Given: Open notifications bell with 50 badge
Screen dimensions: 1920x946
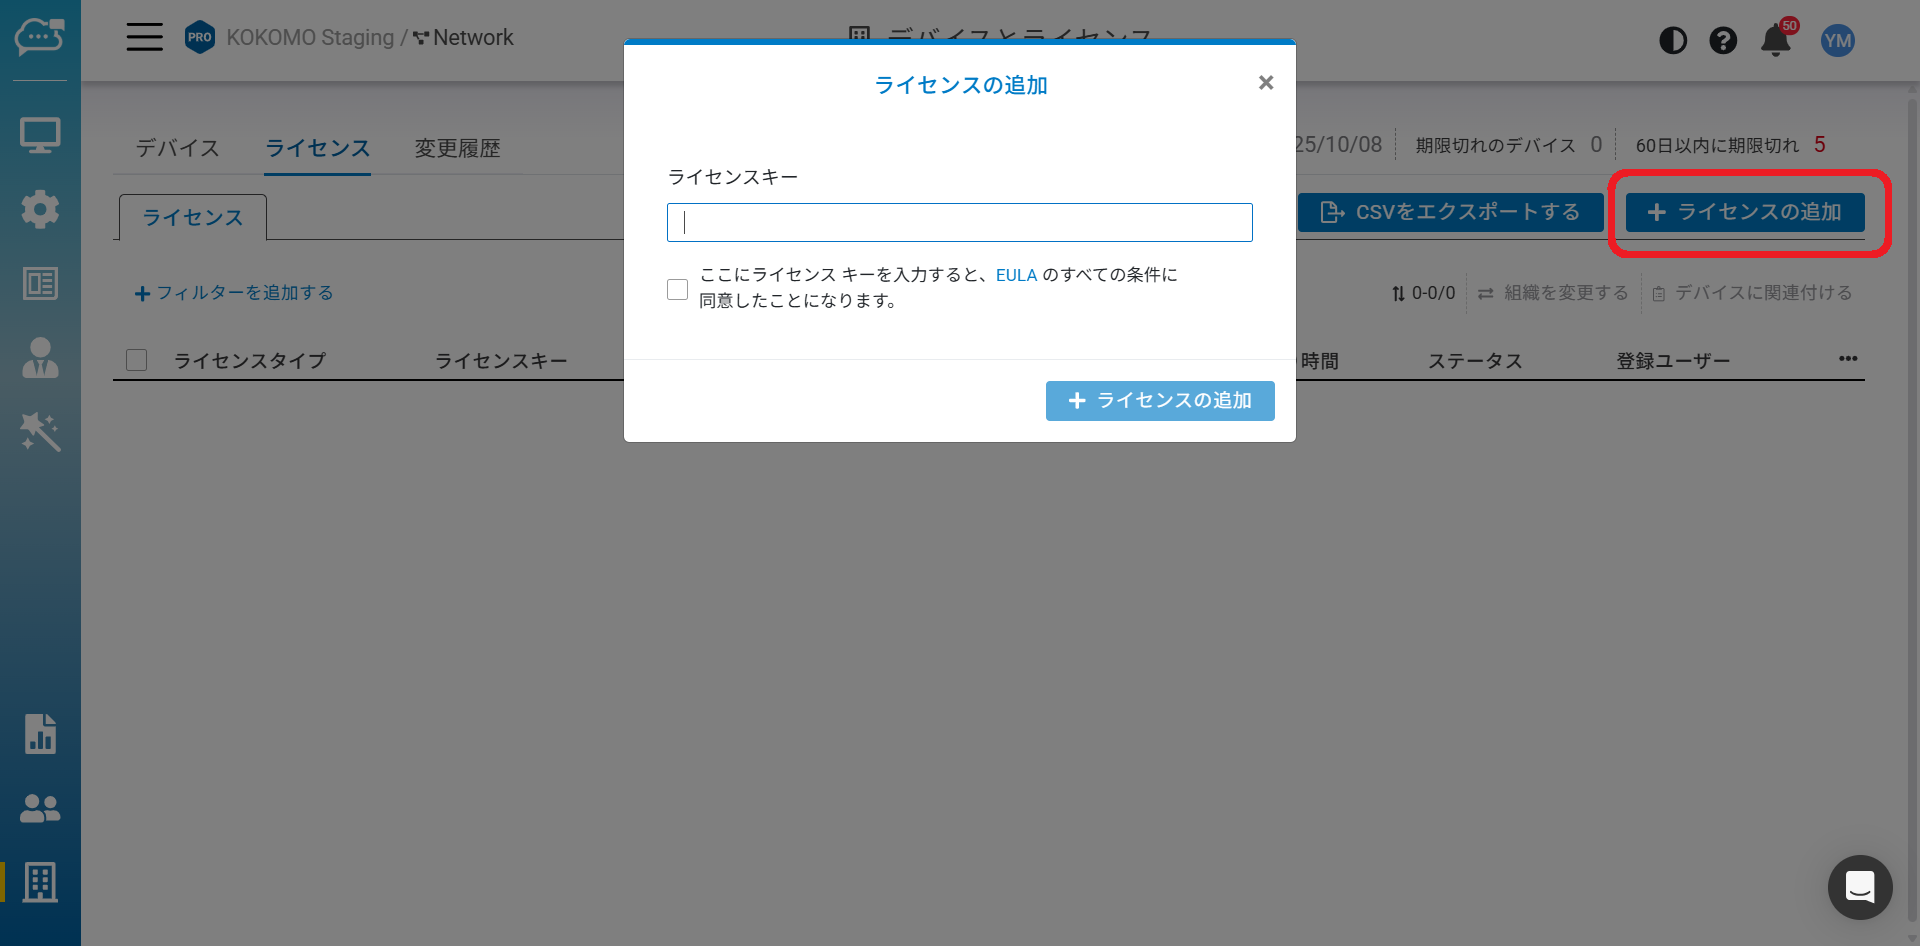Looking at the screenshot, I should coord(1776,41).
